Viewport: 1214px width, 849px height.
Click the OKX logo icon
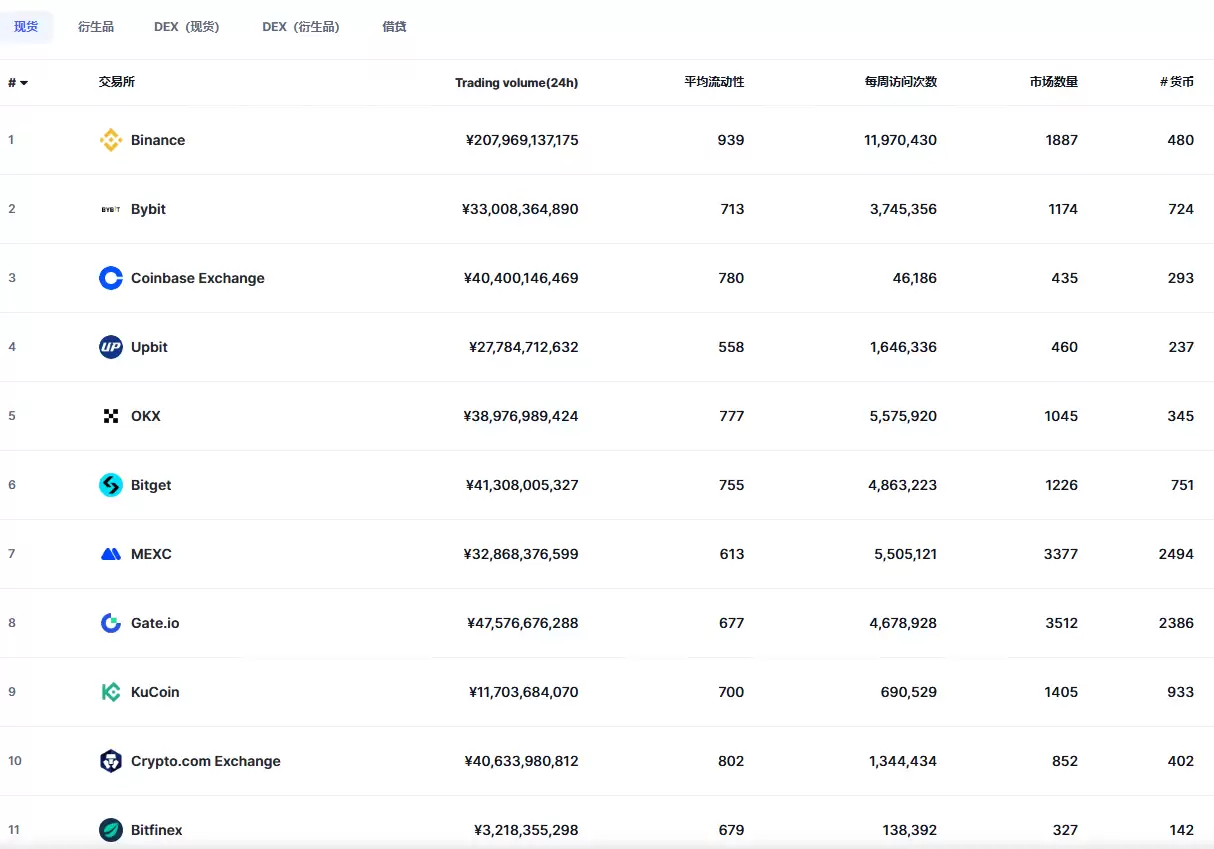[x=111, y=416]
